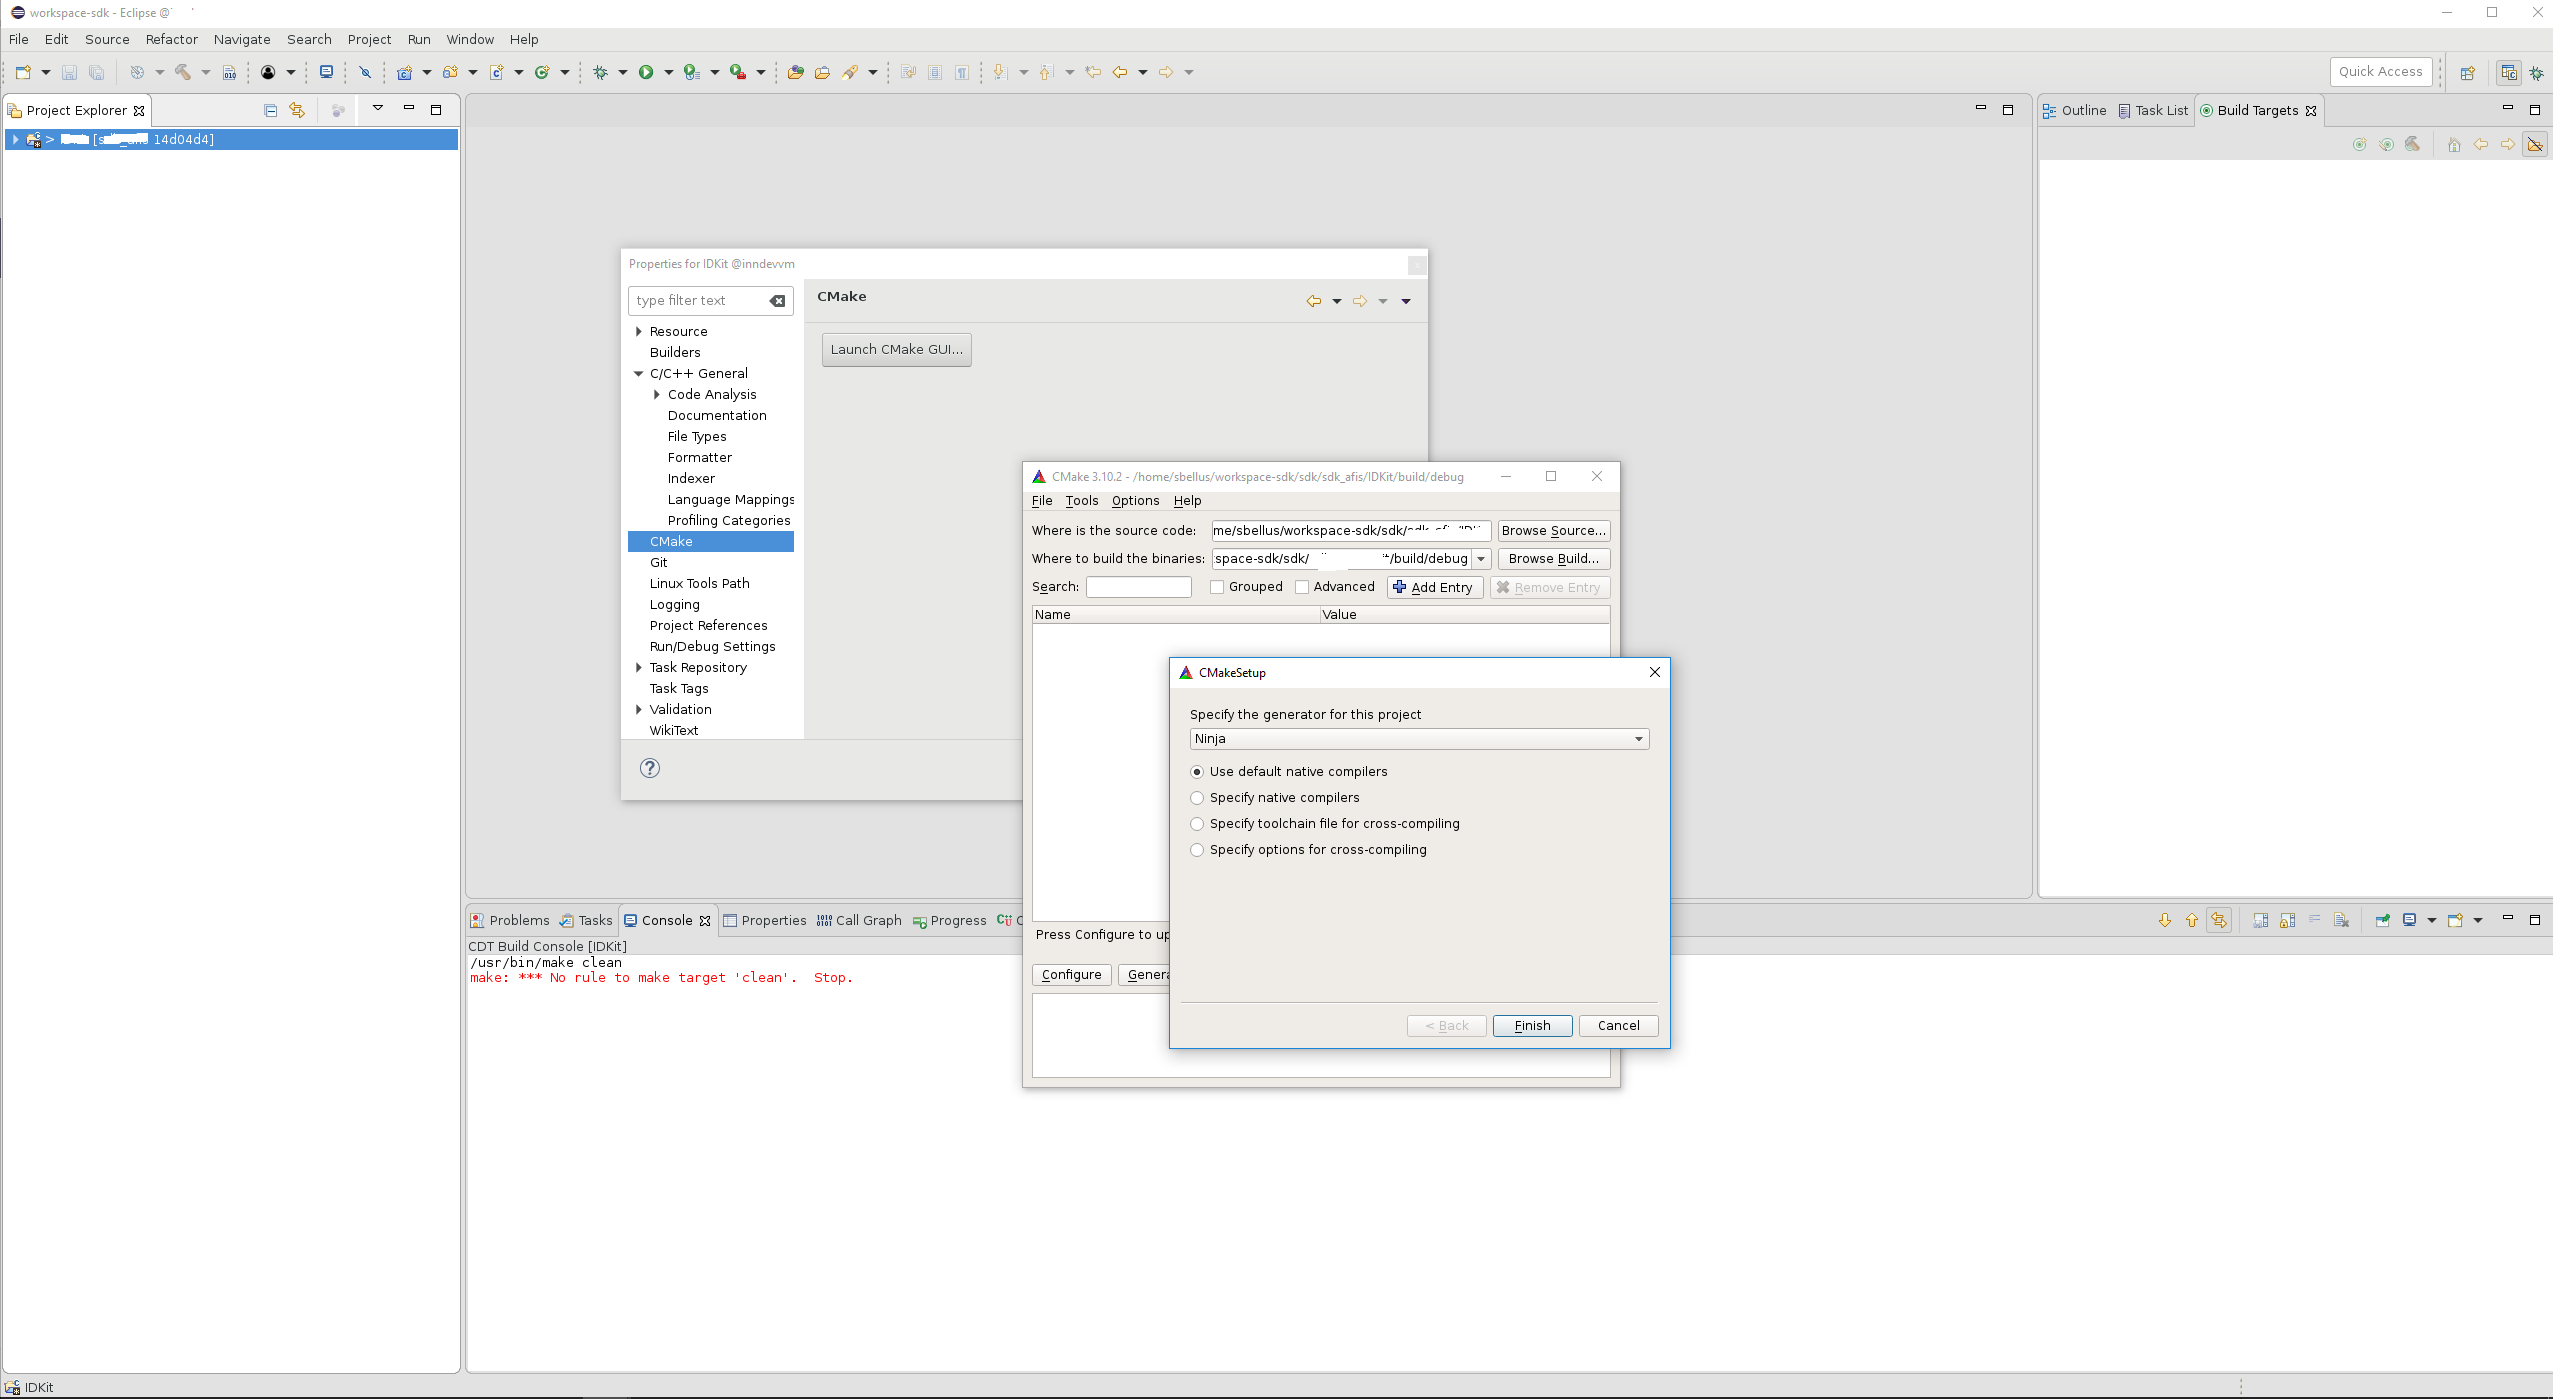The width and height of the screenshot is (2553, 1399).
Task: Switch to the Outline tab
Action: [2074, 110]
